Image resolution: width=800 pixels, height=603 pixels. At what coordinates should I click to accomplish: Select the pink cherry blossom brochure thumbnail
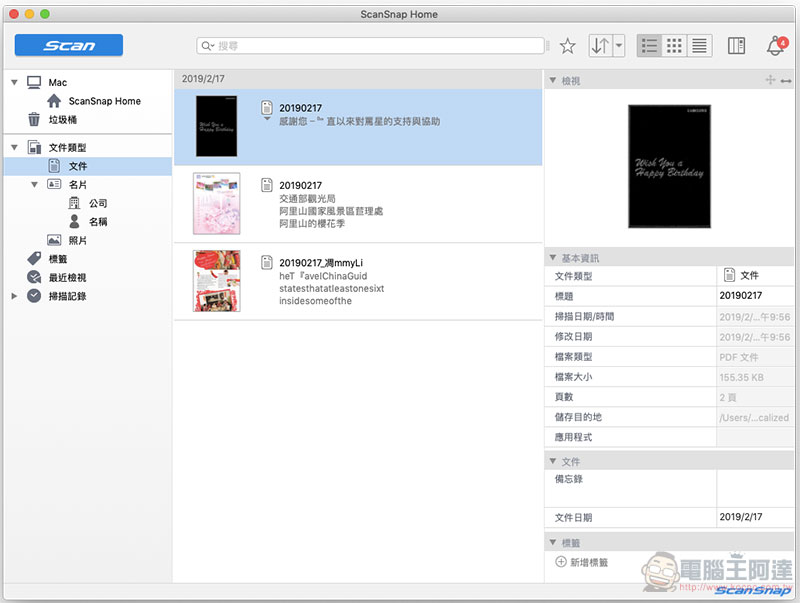click(x=216, y=204)
